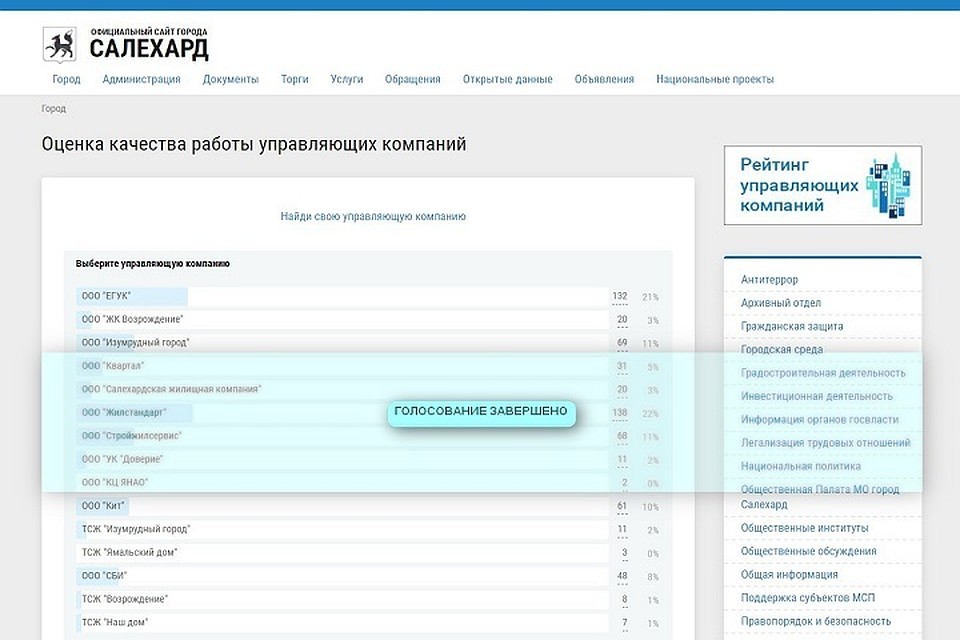This screenshot has width=960, height=640.
Task: Click the 132 vote count for ЕГУК
Action: pos(620,296)
